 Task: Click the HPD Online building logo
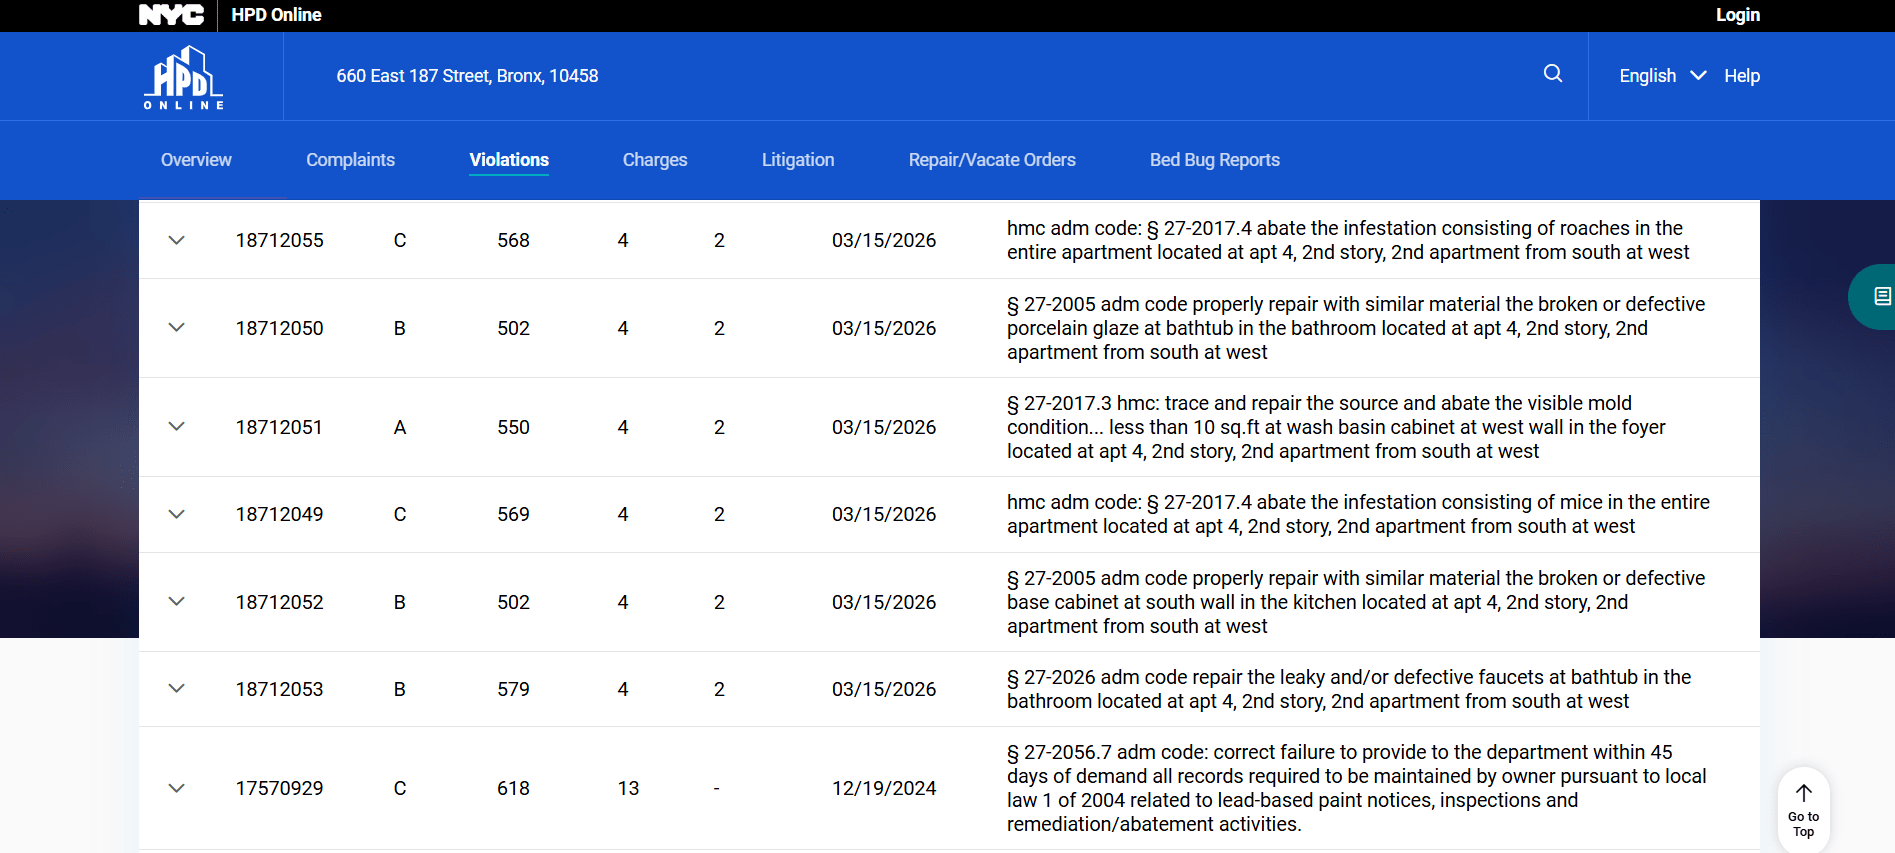[x=184, y=77]
